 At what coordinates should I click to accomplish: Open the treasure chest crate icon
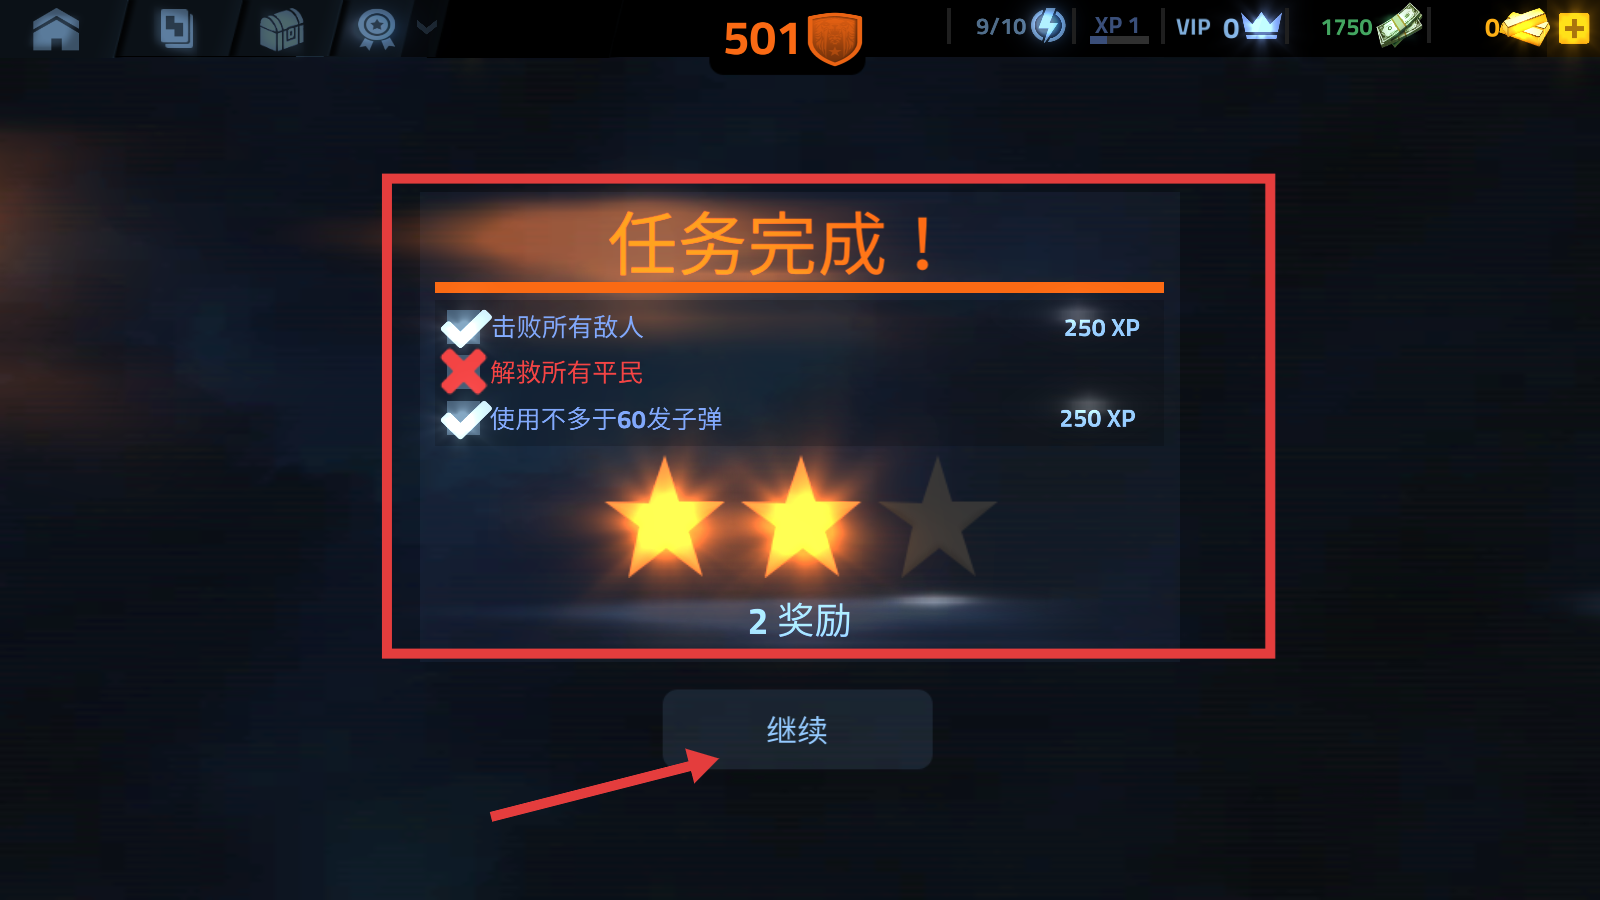click(x=281, y=30)
